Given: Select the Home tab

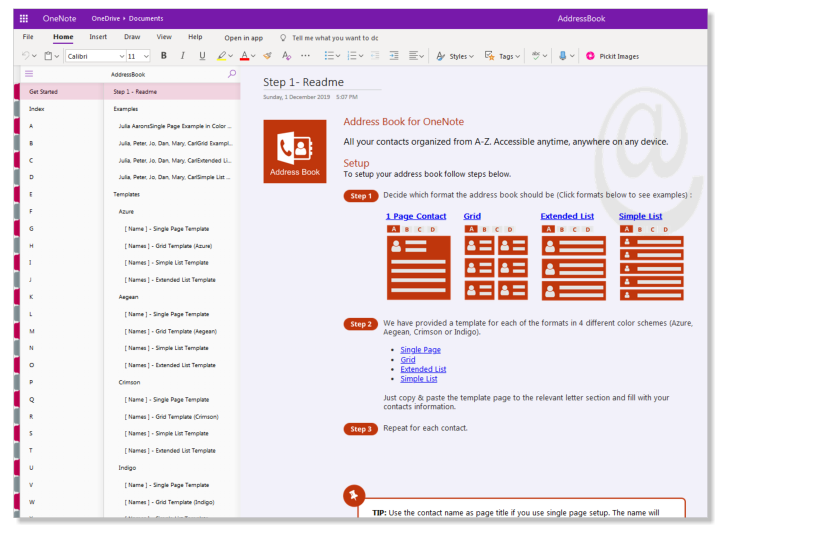Looking at the screenshot, I should coord(63,37).
